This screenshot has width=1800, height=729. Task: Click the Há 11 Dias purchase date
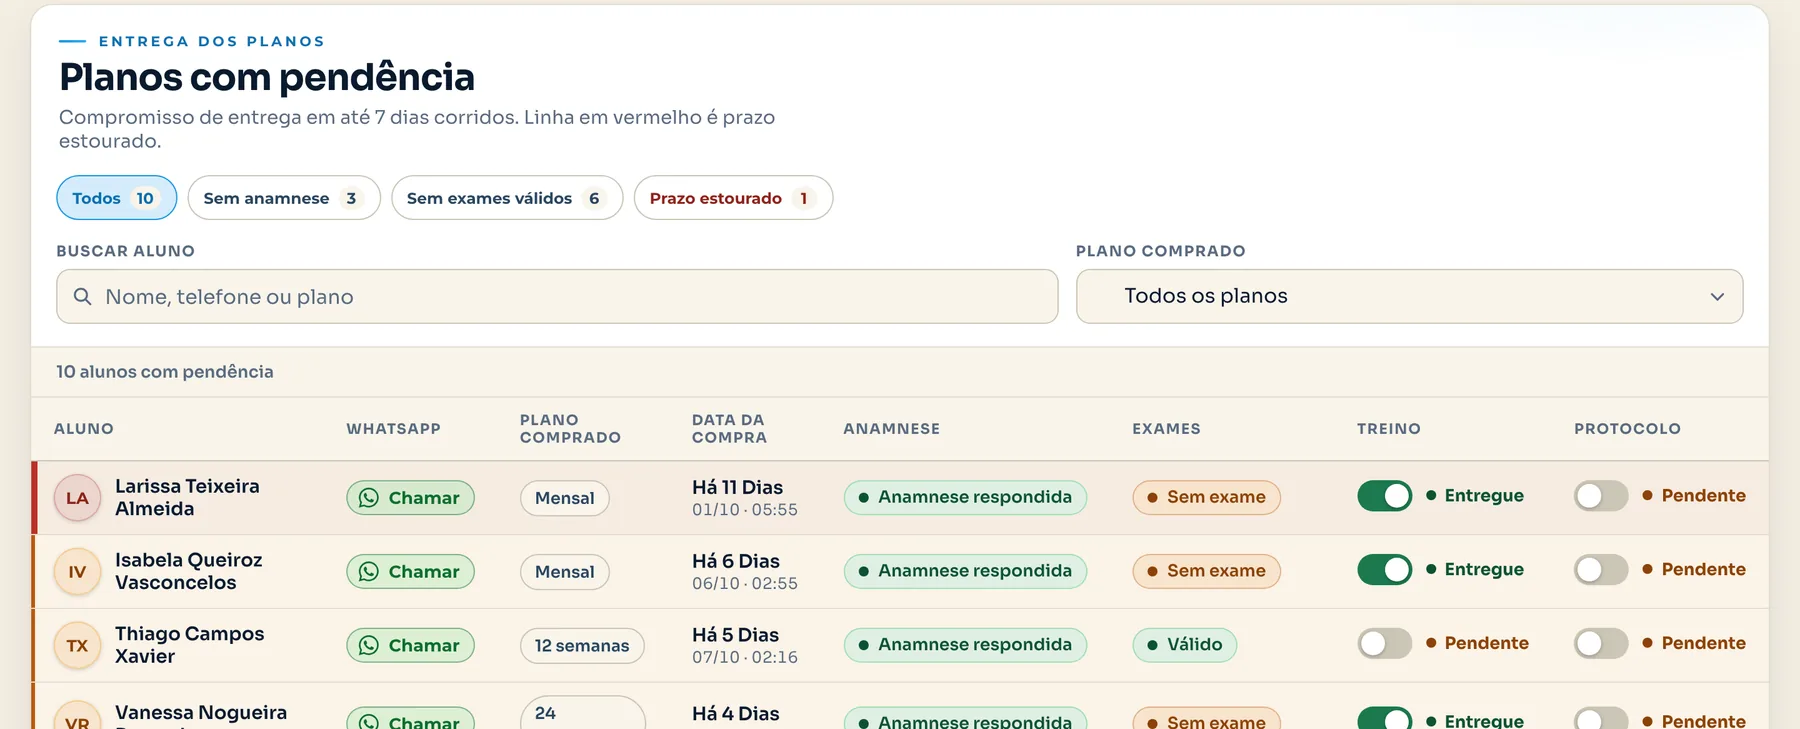(x=737, y=487)
